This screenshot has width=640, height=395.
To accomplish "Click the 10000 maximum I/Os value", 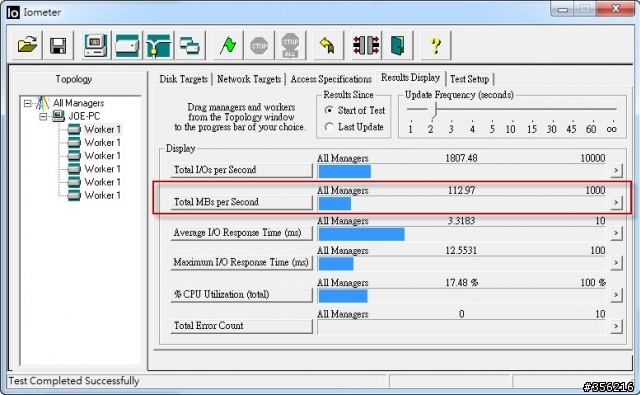I will pyautogui.click(x=593, y=158).
